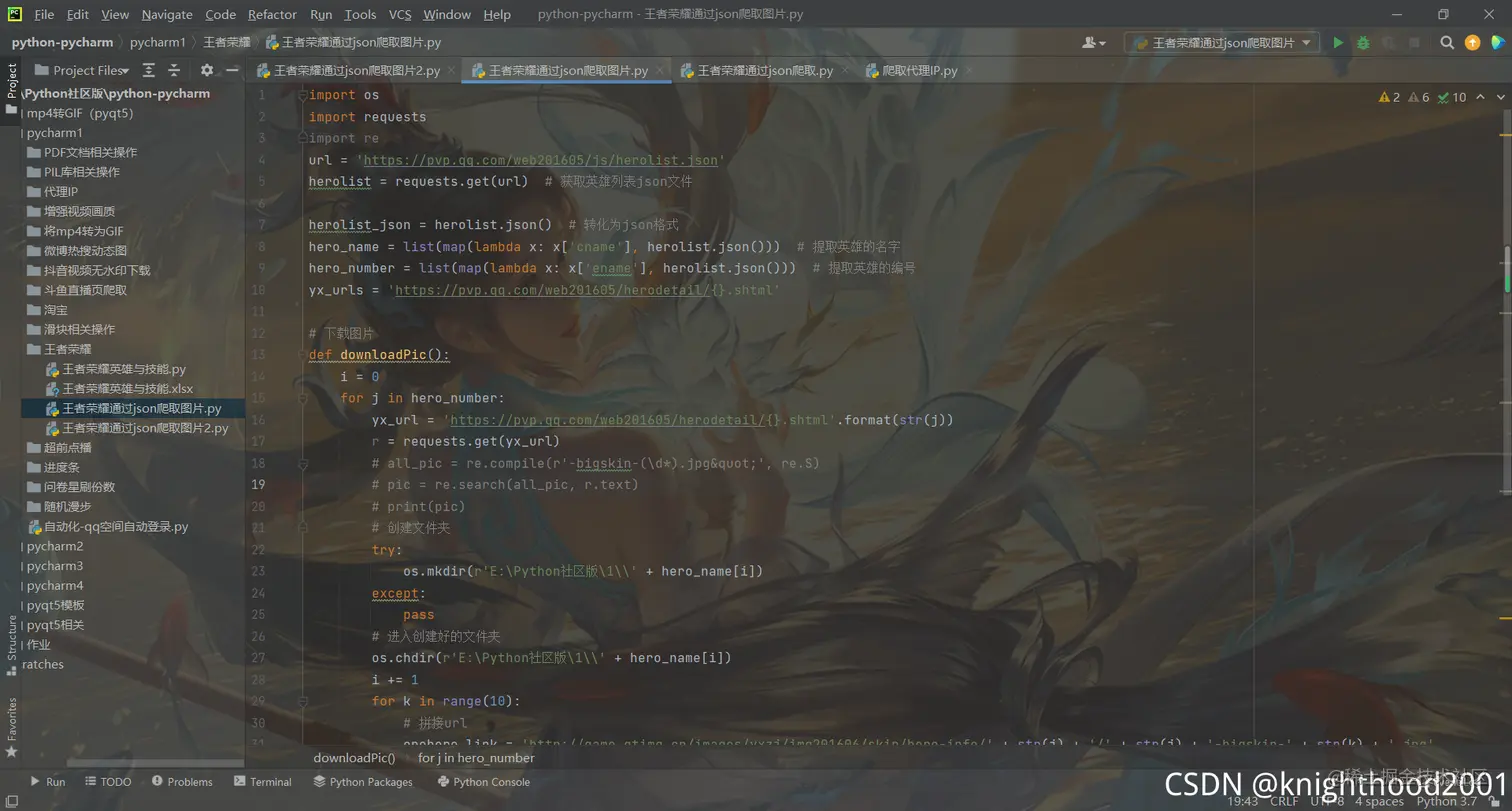Image resolution: width=1512 pixels, height=811 pixels.
Task: Open the Favorites vertical tool window tab
Action: [x=11, y=727]
